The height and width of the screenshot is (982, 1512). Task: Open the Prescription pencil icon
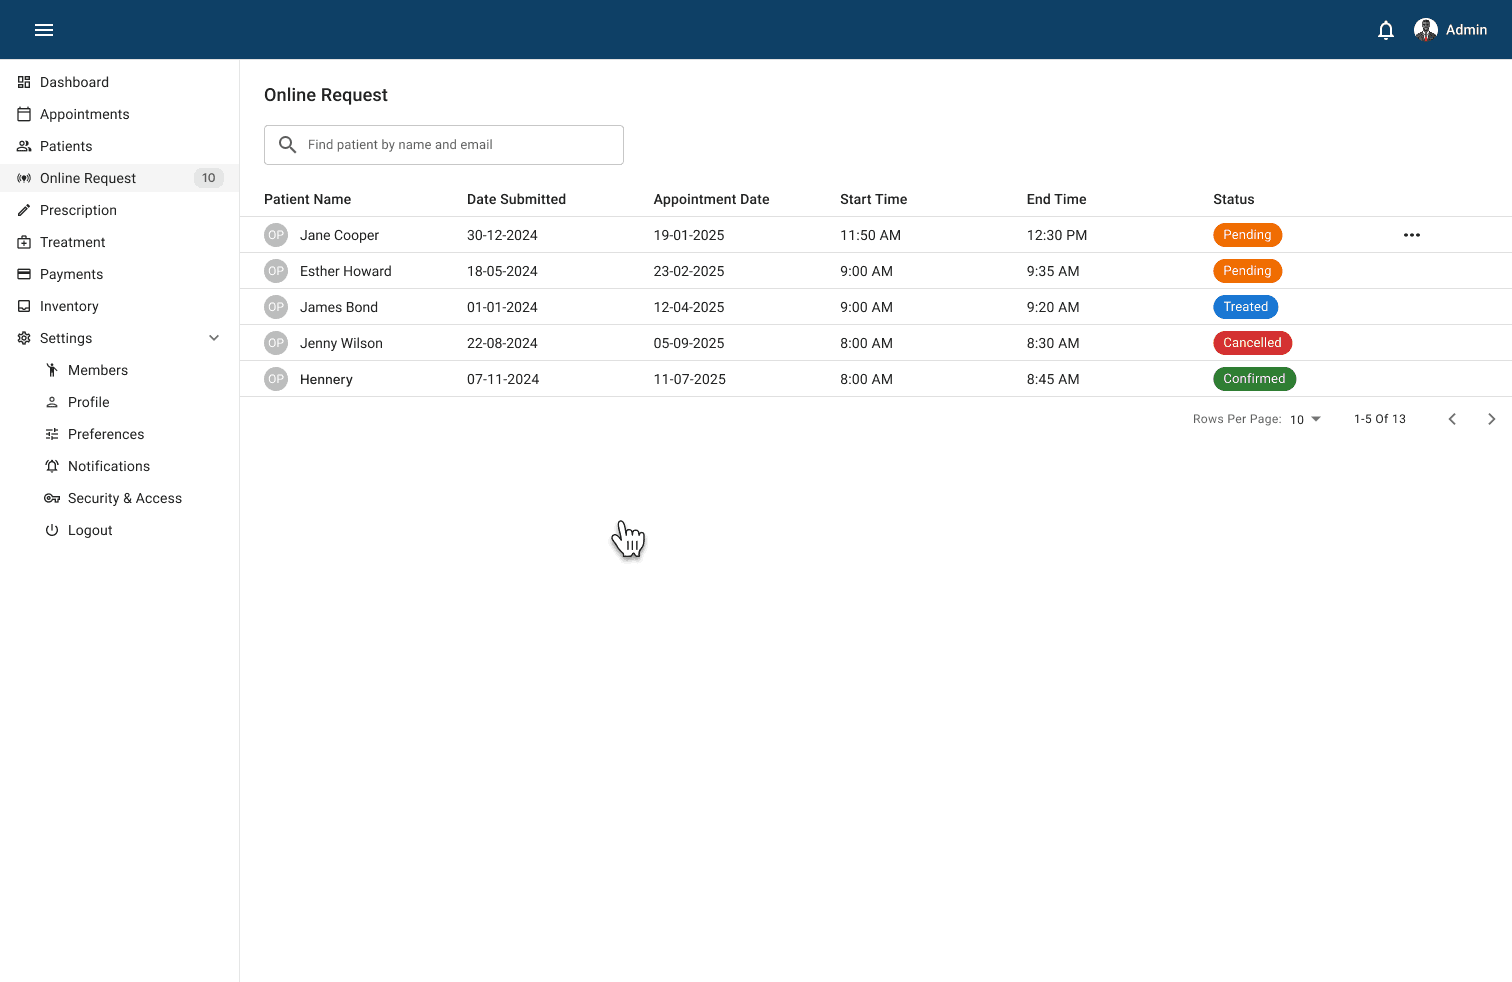pos(25,209)
